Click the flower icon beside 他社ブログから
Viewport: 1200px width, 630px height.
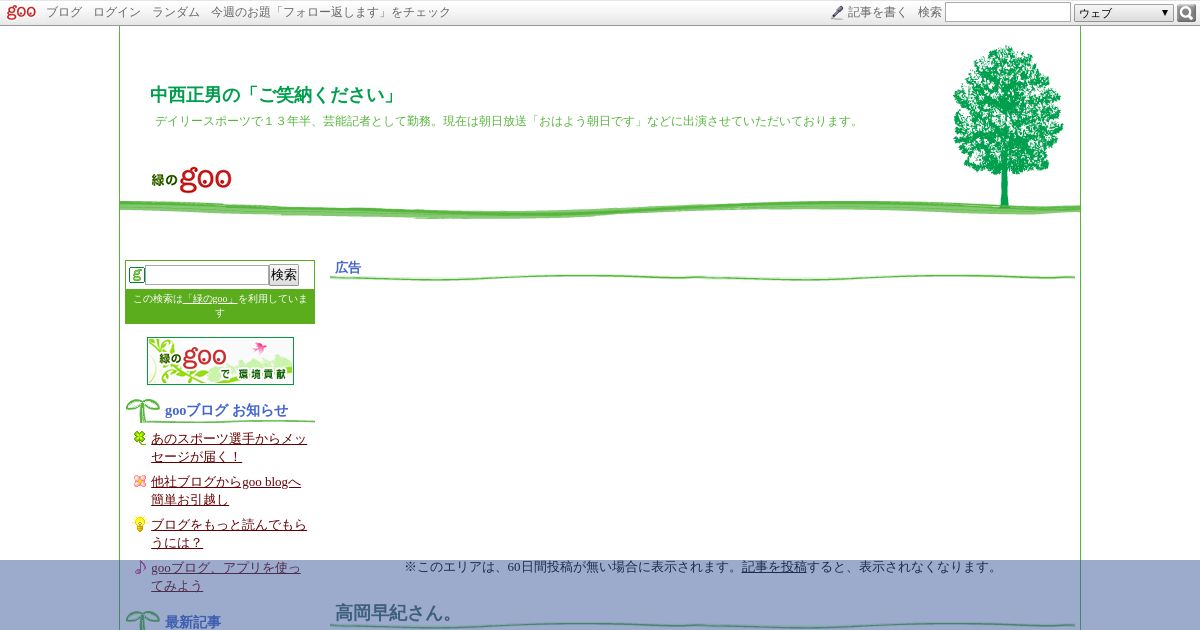click(x=140, y=481)
